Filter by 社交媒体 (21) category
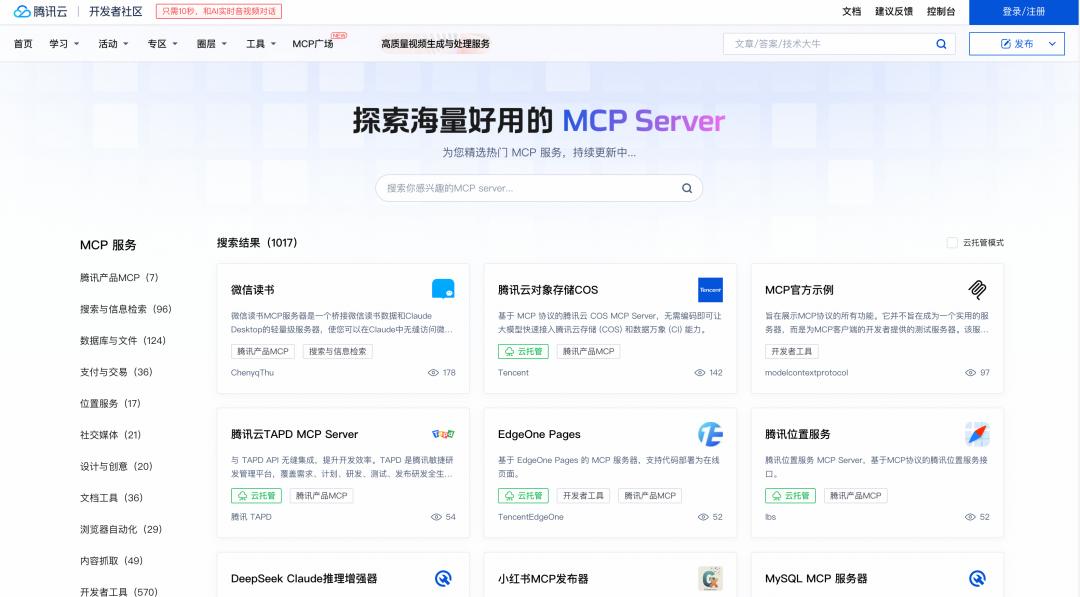Image resolution: width=1080 pixels, height=597 pixels. click(110, 435)
